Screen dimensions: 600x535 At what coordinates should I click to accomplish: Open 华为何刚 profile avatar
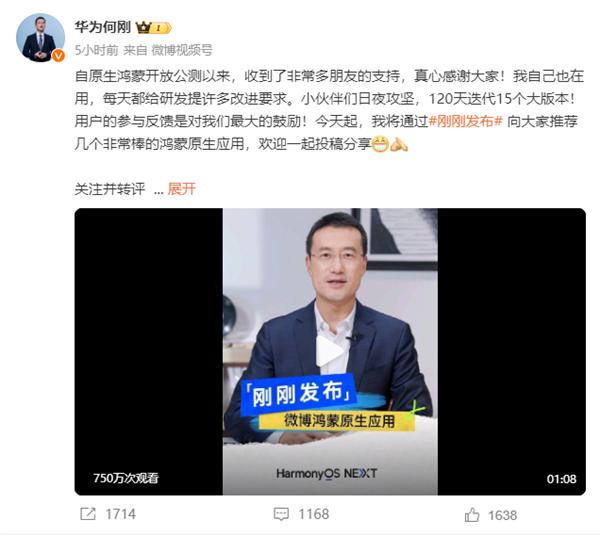[x=40, y=38]
